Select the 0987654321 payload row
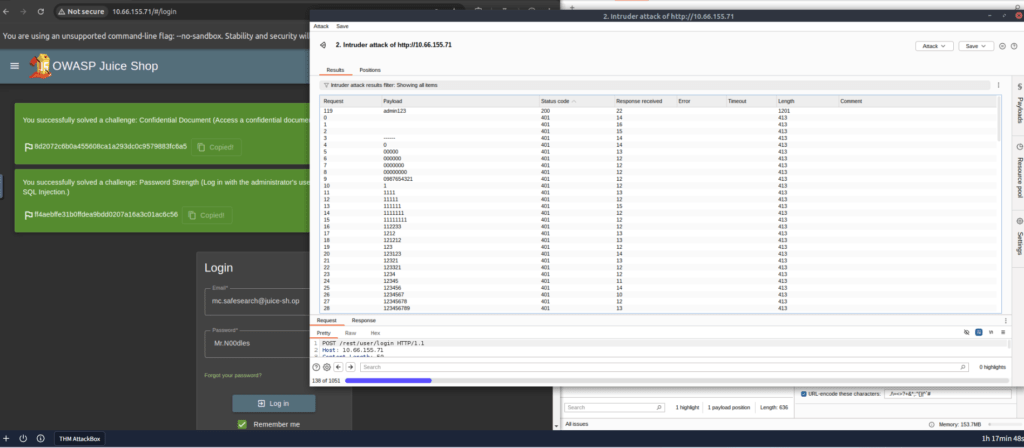1024x448 pixels. [x=657, y=179]
